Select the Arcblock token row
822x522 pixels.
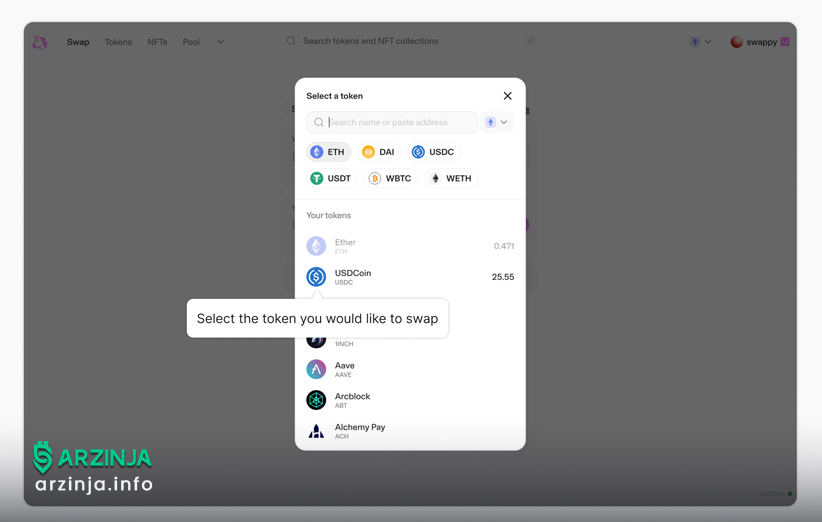click(x=410, y=400)
